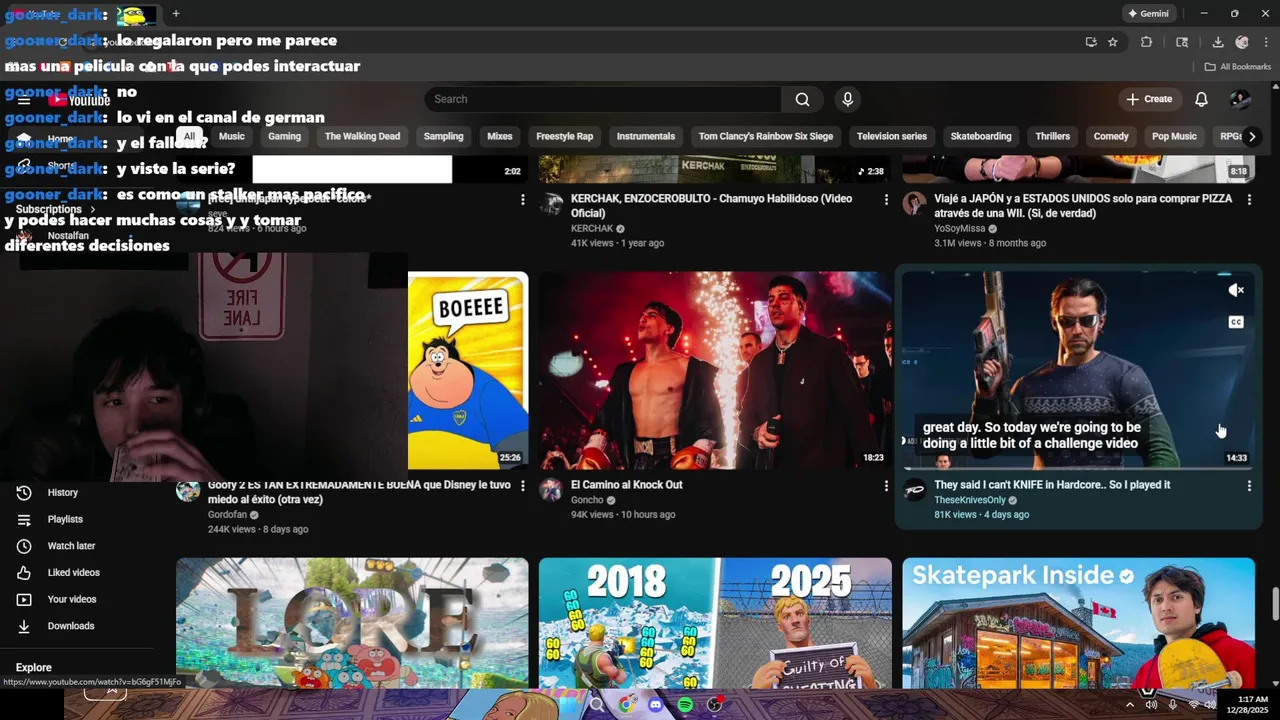1280x720 pixels.
Task: Open Chrome extensions puzzle icon
Action: [1146, 42]
